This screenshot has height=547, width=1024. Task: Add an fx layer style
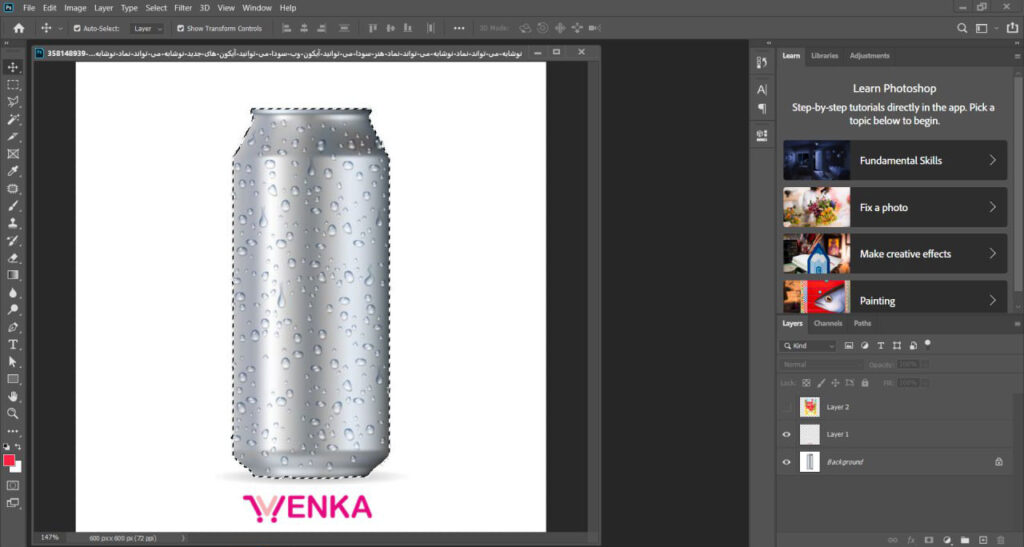[911, 540]
